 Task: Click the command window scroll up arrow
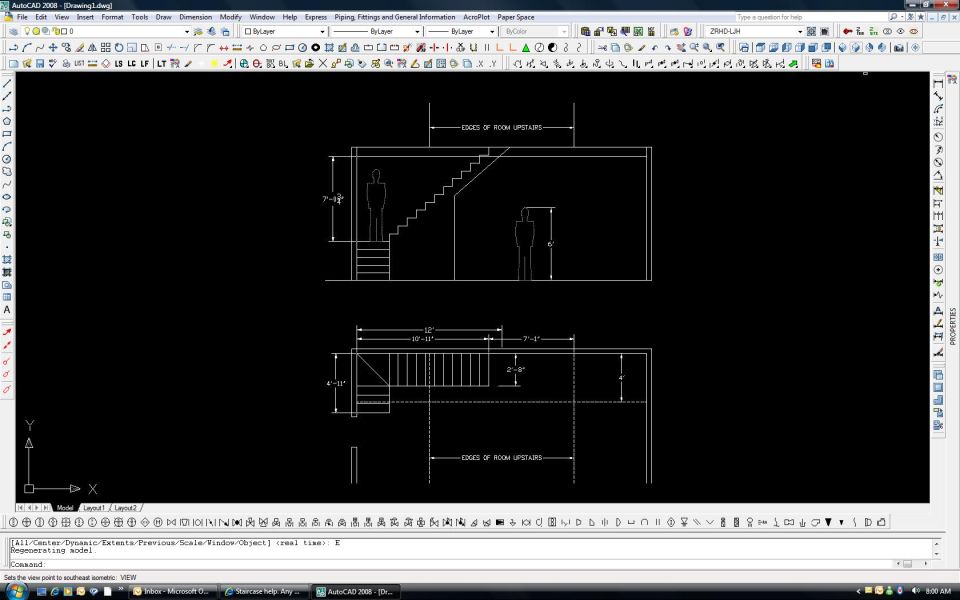click(936, 543)
